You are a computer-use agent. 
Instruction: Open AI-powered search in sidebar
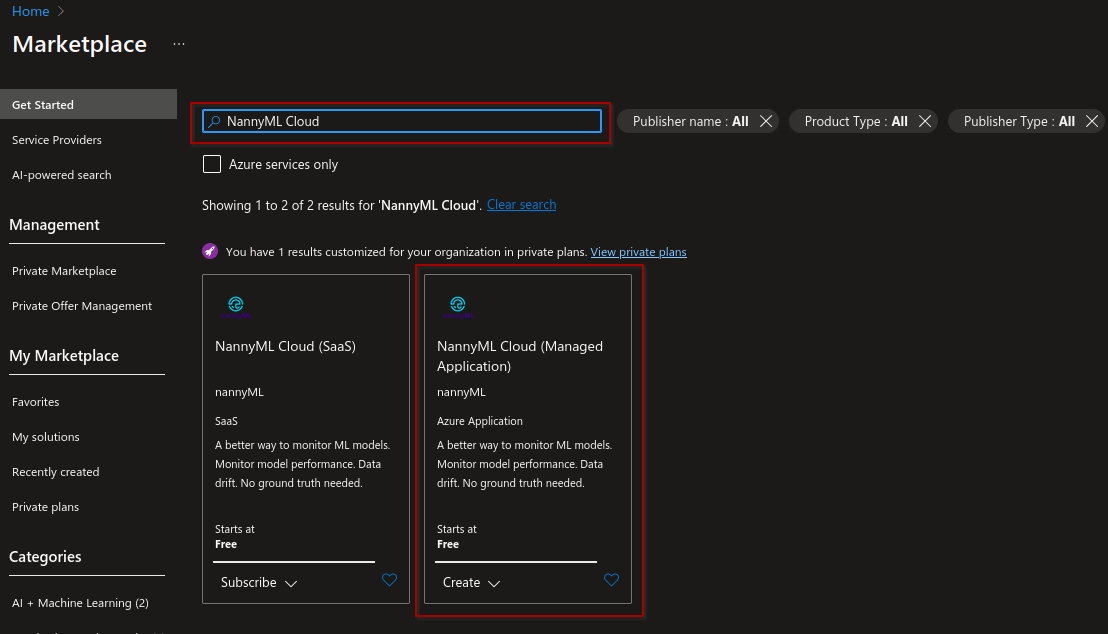[62, 175]
